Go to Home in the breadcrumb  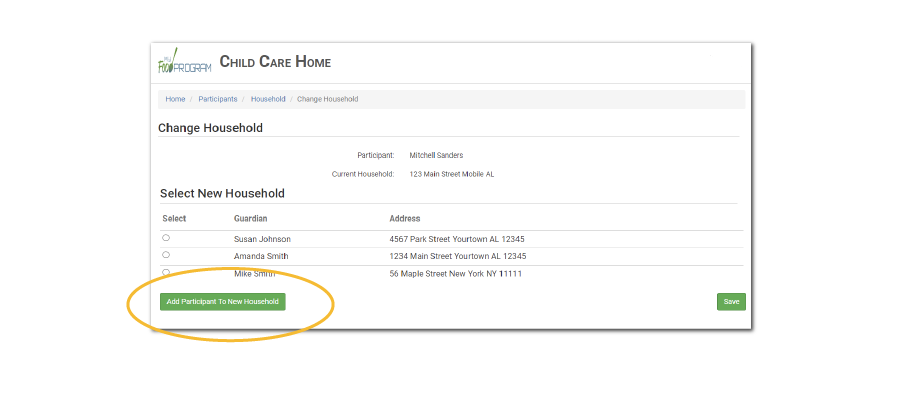click(x=175, y=99)
